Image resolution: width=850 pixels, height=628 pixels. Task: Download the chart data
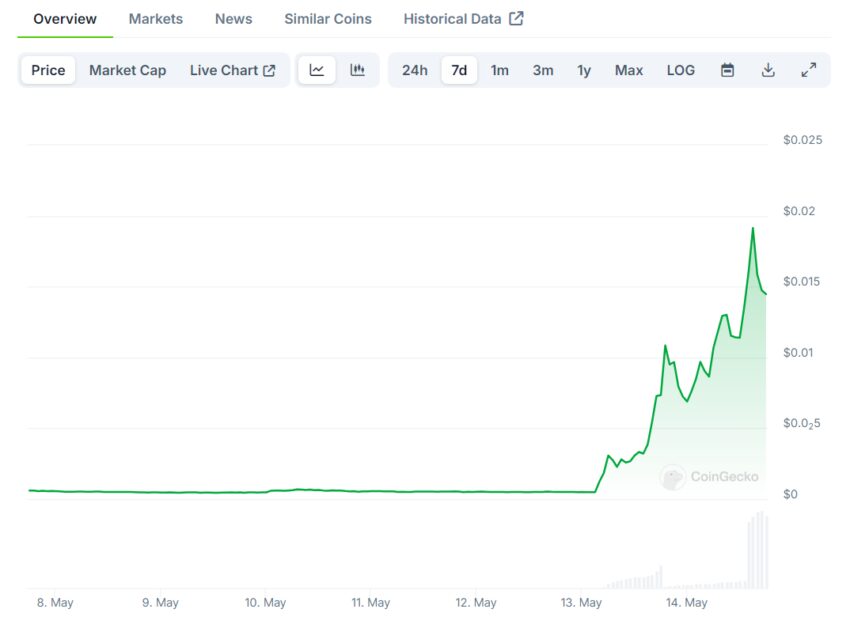(x=768, y=70)
